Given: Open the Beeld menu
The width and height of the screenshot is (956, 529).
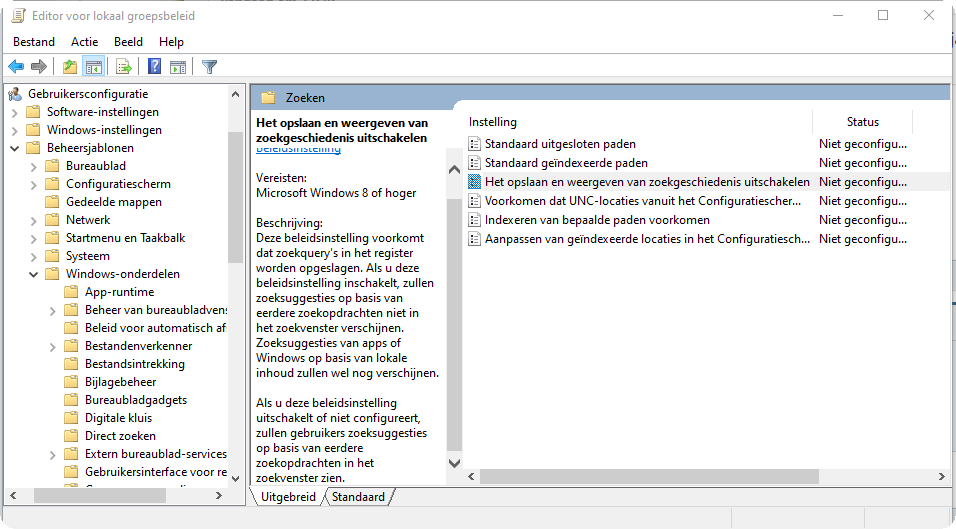Looking at the screenshot, I should [128, 42].
